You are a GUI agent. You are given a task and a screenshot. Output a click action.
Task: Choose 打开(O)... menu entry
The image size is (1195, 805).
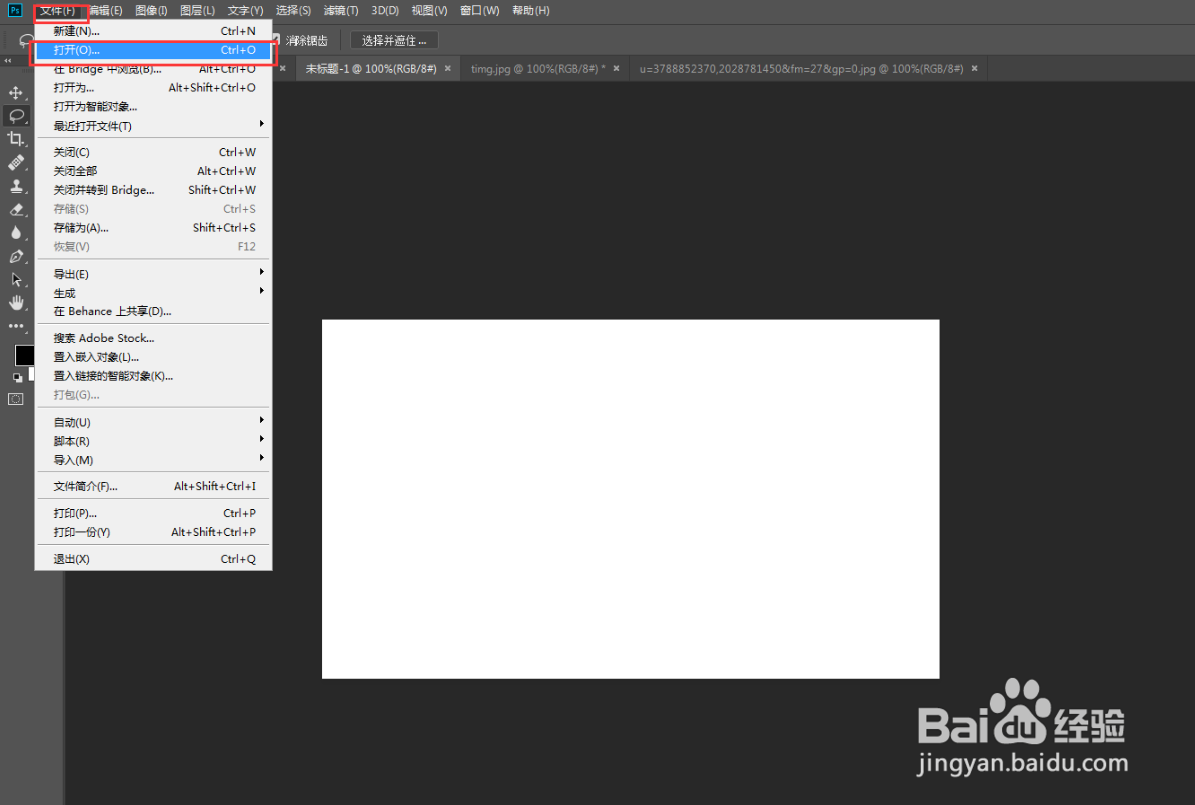tap(153, 50)
